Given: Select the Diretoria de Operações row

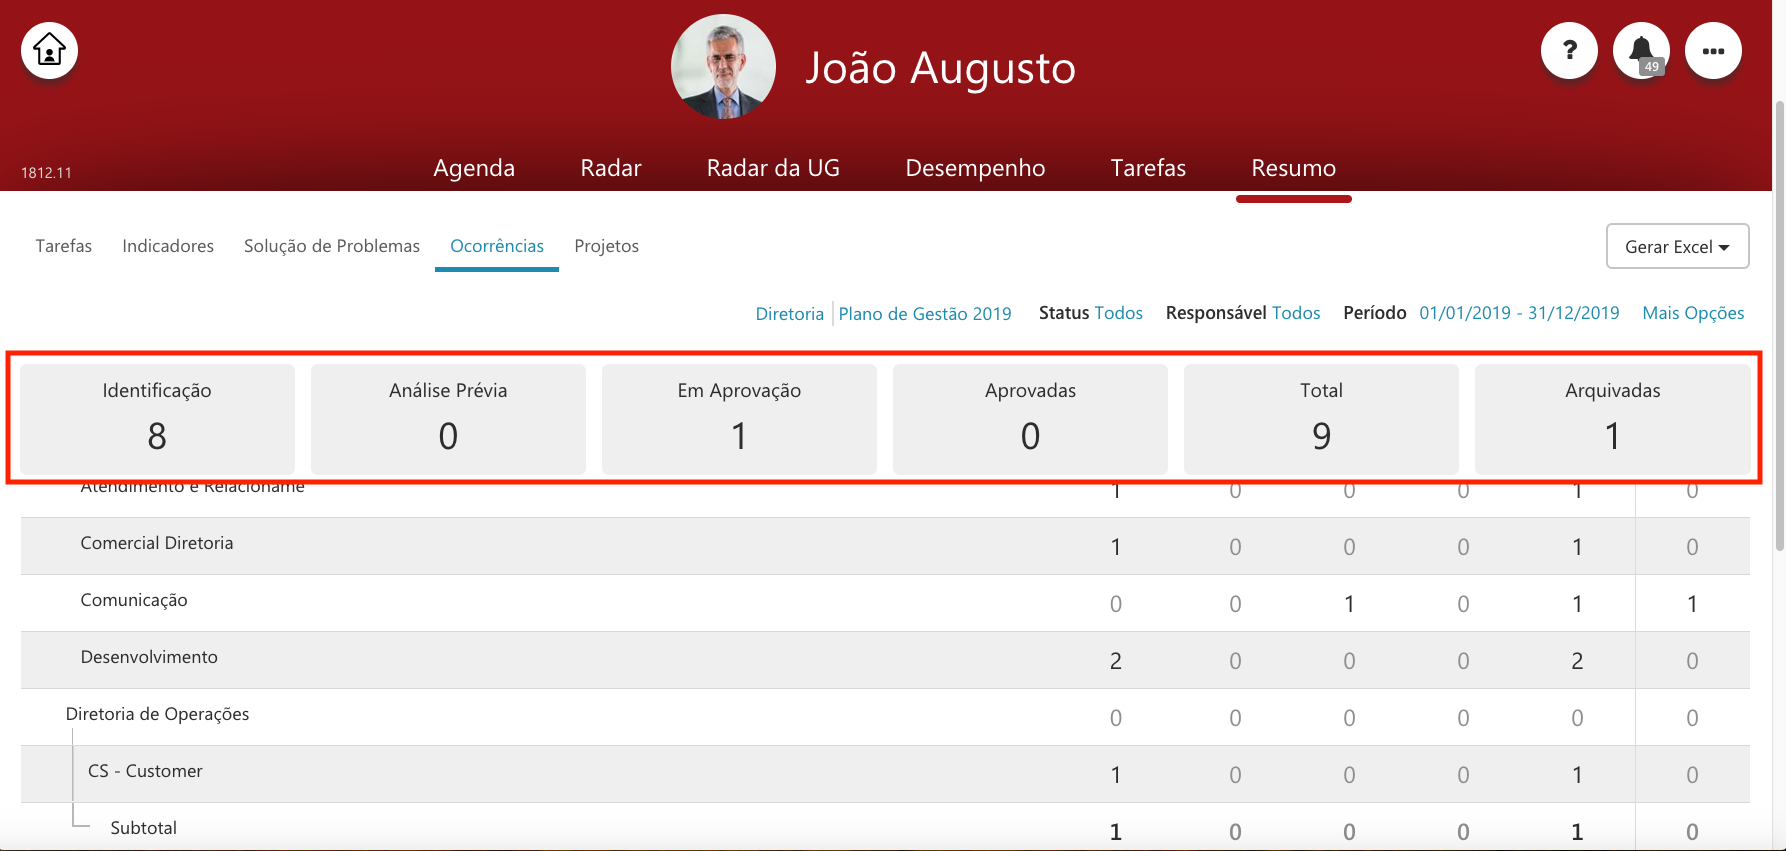Looking at the screenshot, I should tap(885, 717).
